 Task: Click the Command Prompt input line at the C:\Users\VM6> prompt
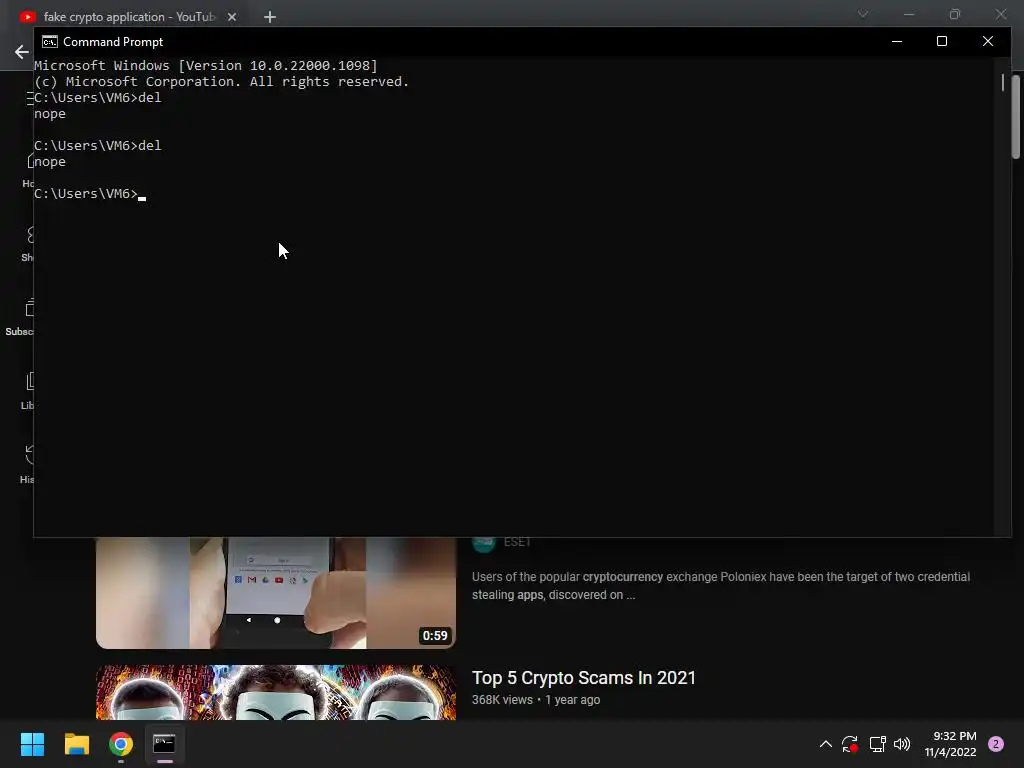coord(89,194)
